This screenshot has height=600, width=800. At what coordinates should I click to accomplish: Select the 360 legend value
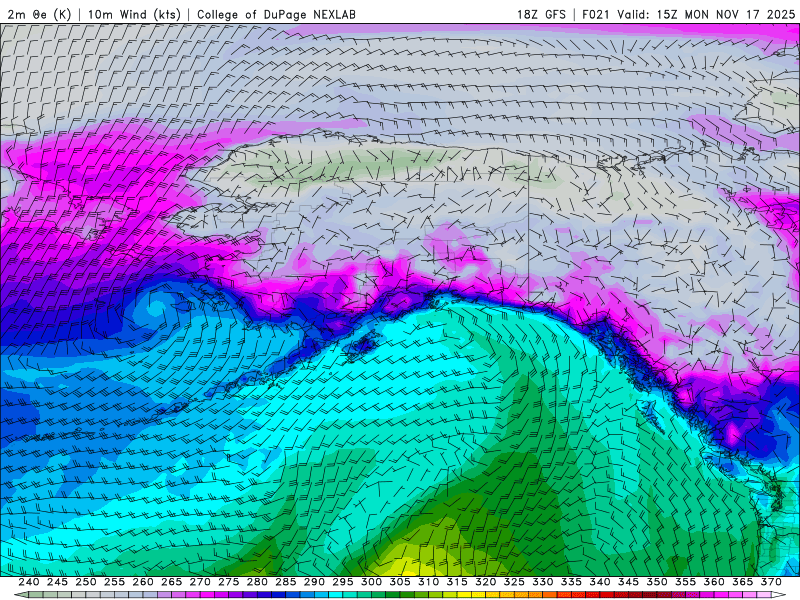[x=714, y=582]
